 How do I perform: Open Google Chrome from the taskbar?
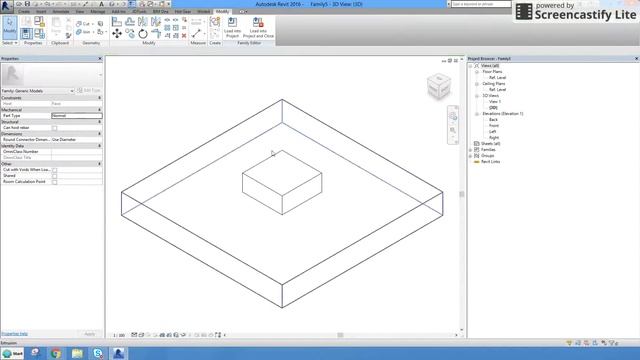click(56, 353)
